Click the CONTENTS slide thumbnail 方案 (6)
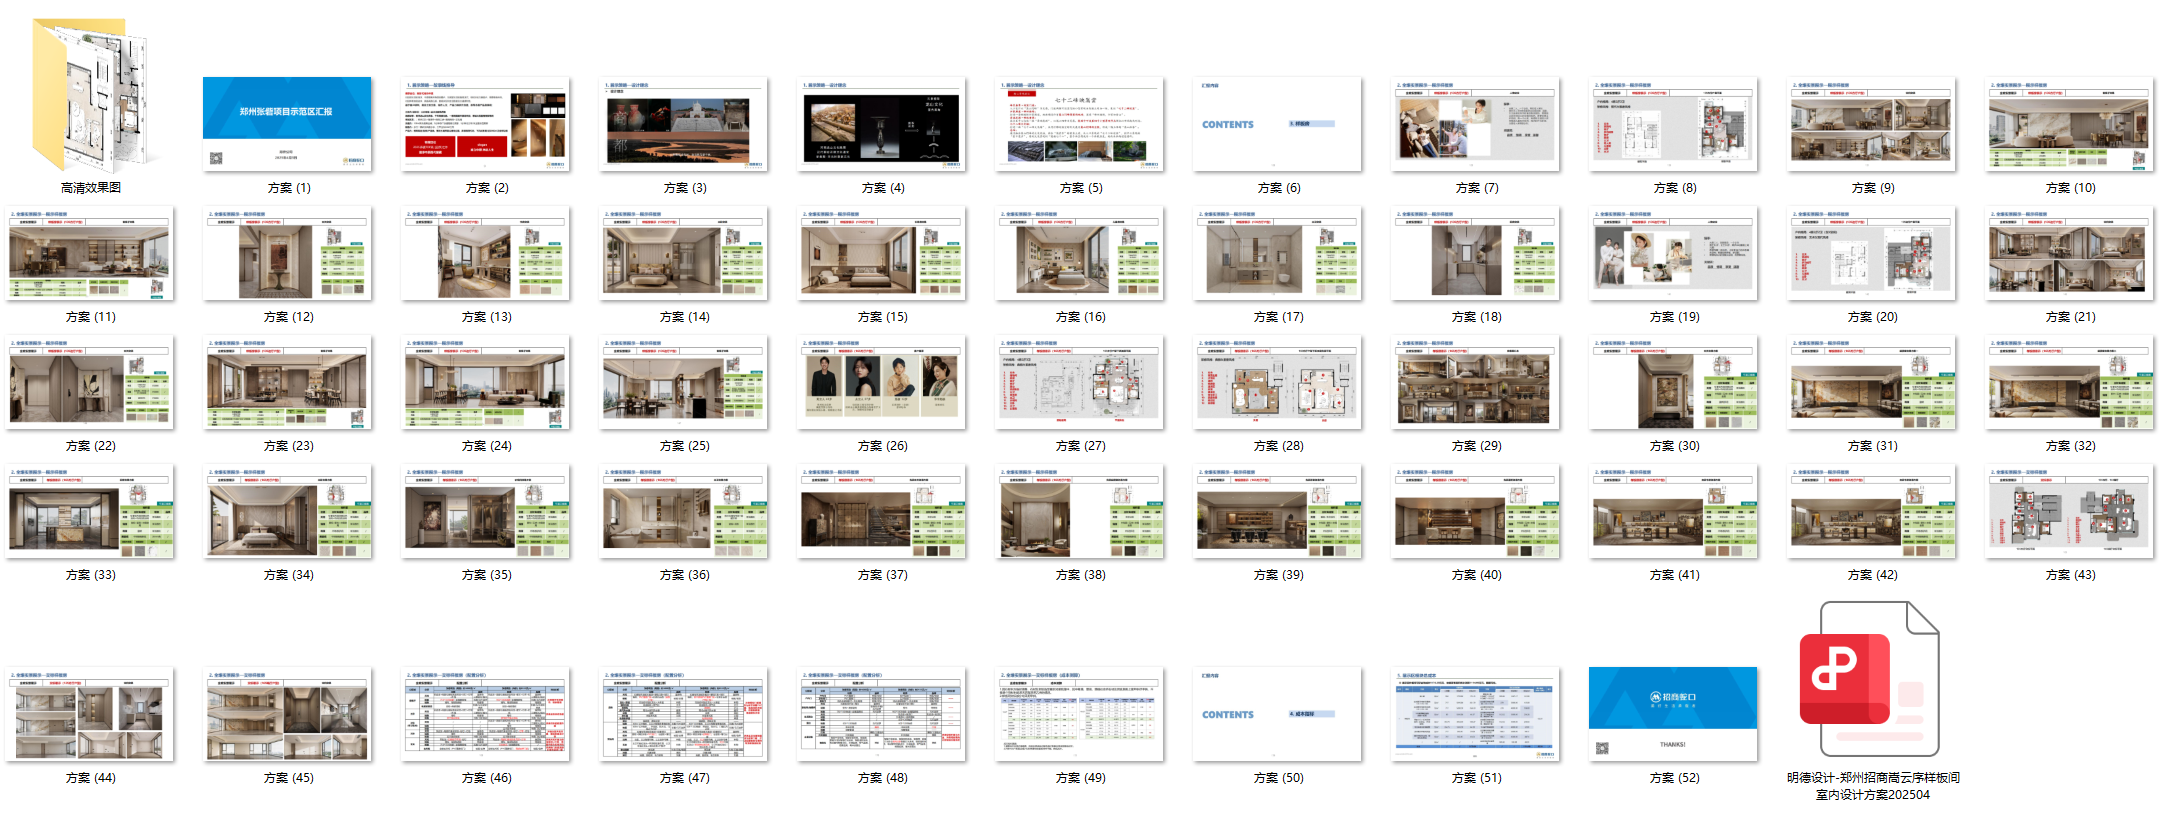 tap(1277, 123)
